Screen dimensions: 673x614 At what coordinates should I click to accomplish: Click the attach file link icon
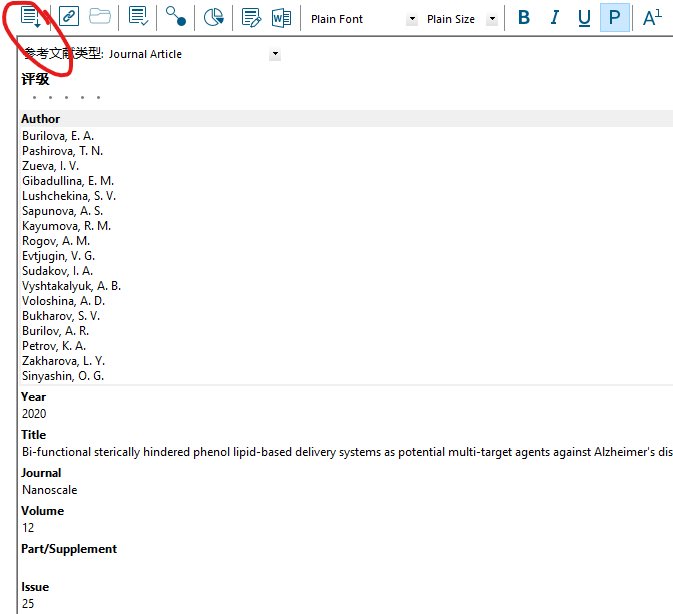coord(69,17)
